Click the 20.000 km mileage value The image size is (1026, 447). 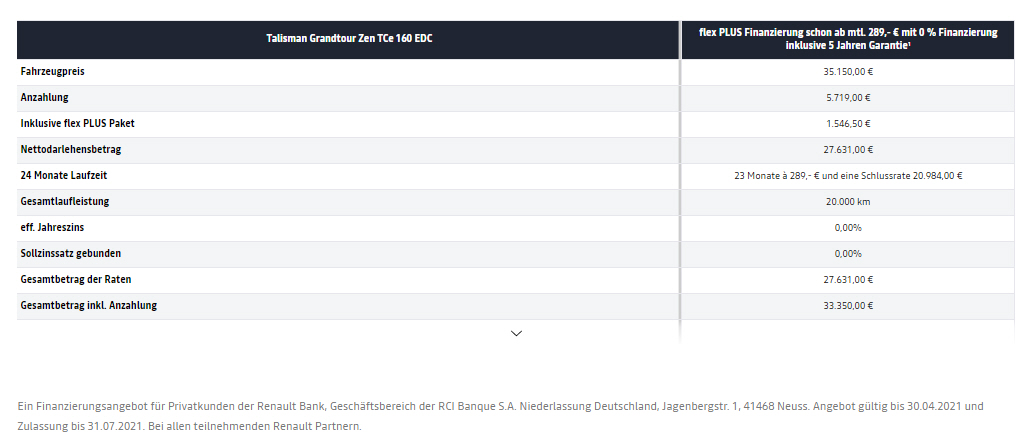[x=847, y=202]
